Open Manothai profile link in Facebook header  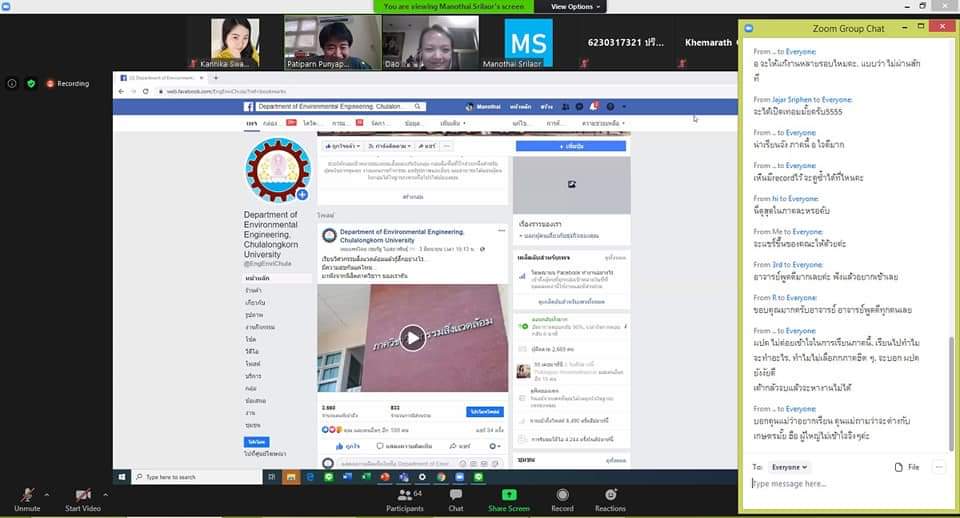click(x=484, y=107)
